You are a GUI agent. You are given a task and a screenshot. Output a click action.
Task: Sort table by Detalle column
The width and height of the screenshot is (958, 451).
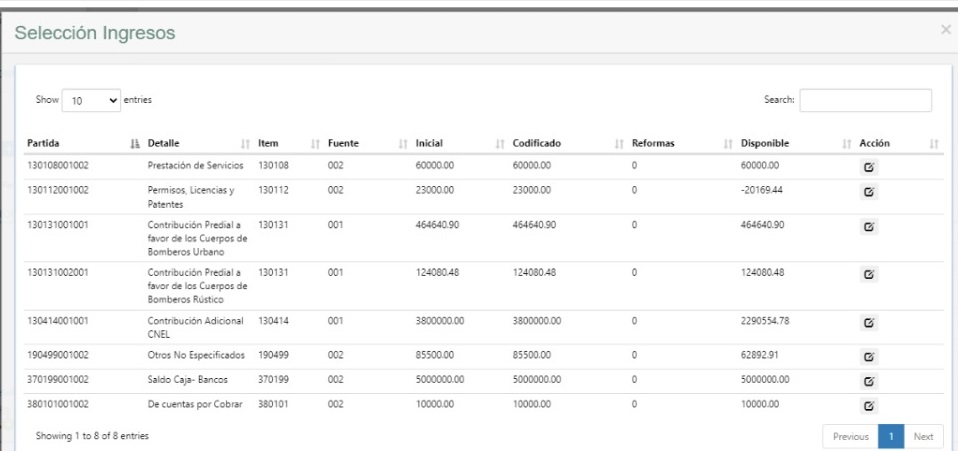click(199, 143)
